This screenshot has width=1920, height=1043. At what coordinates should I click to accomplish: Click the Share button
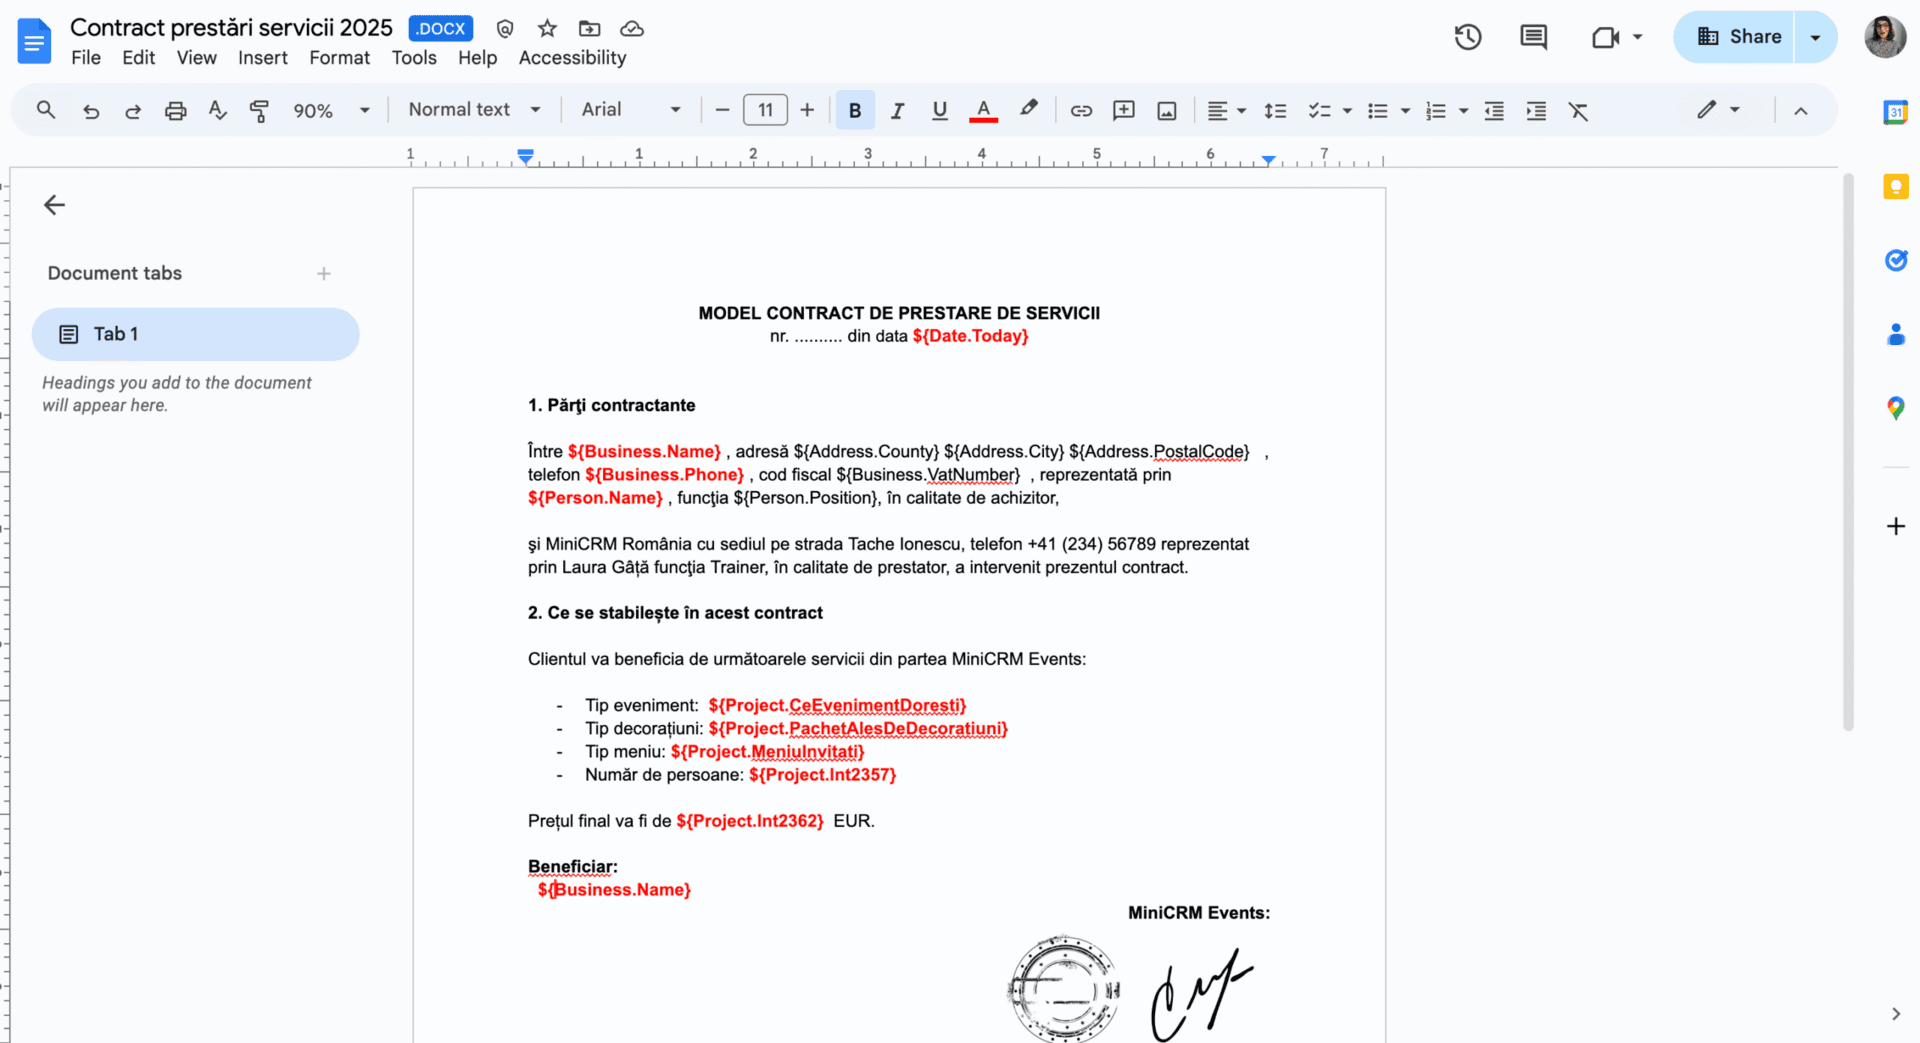pyautogui.click(x=1740, y=37)
